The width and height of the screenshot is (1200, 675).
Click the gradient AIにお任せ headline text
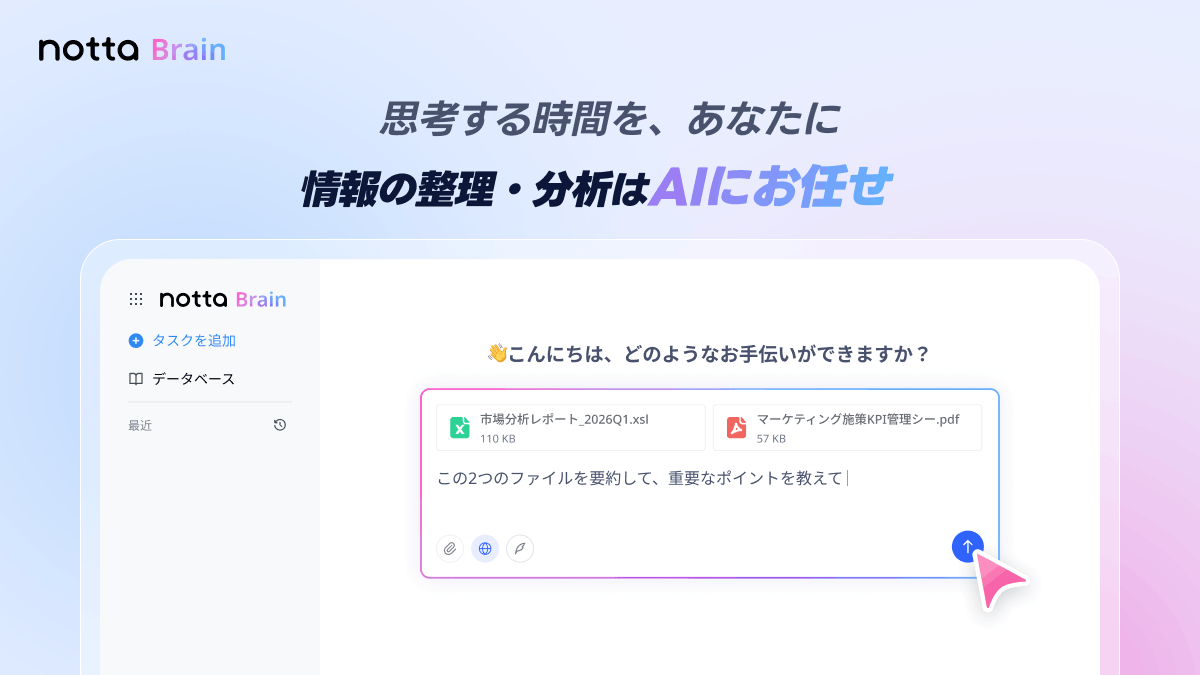coord(768,188)
